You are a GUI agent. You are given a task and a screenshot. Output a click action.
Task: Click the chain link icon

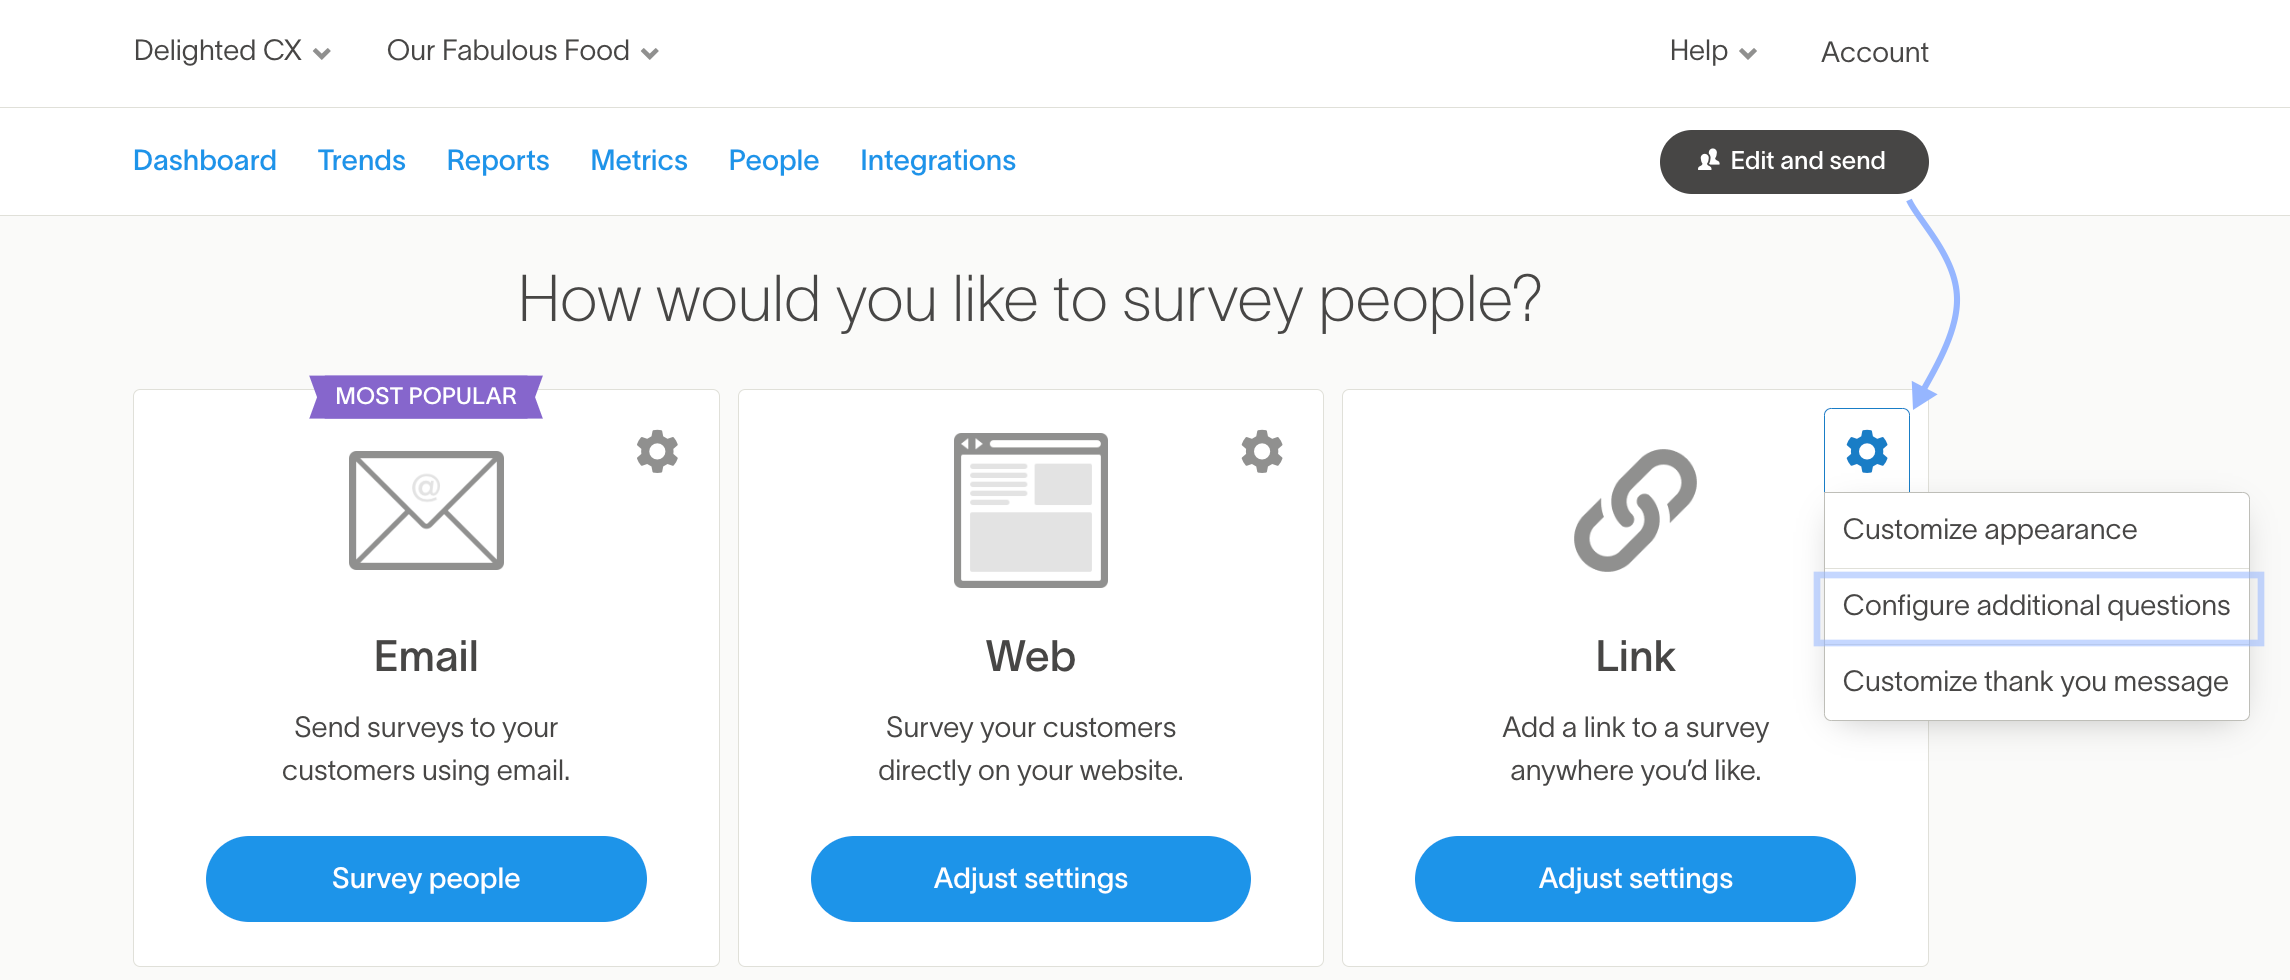(1635, 510)
